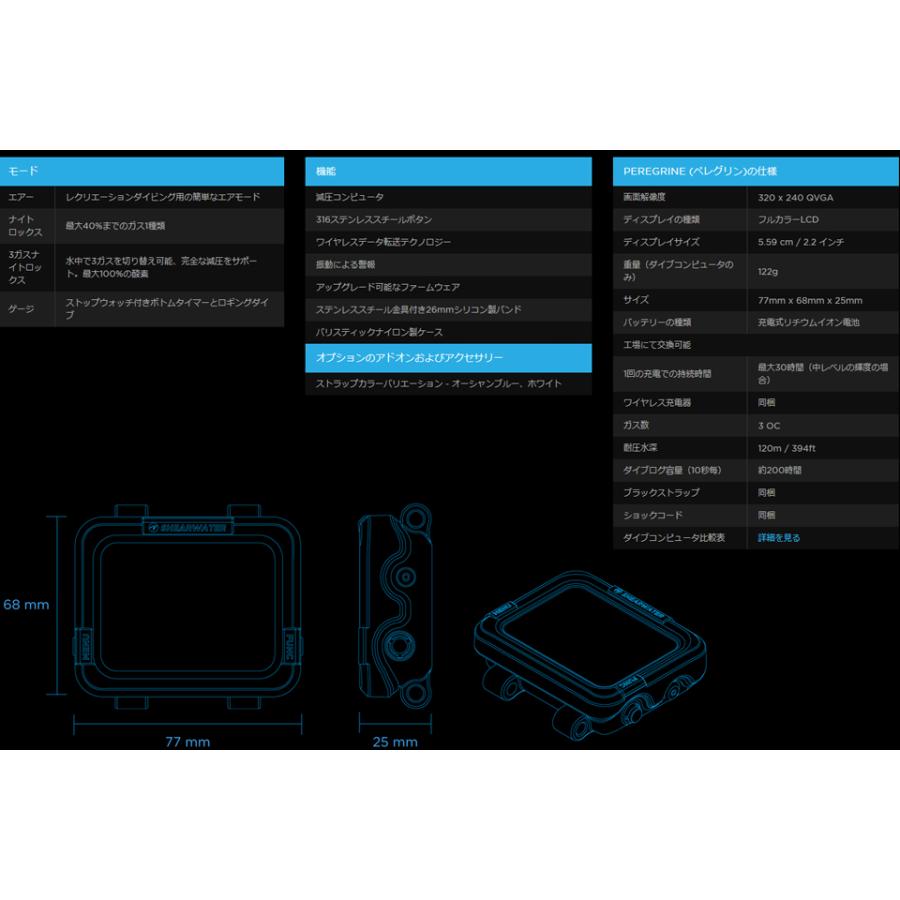The width and height of the screenshot is (900, 900).
Task: Select the 重量 (ダイブコンピュータのみ) label
Action: click(x=678, y=270)
